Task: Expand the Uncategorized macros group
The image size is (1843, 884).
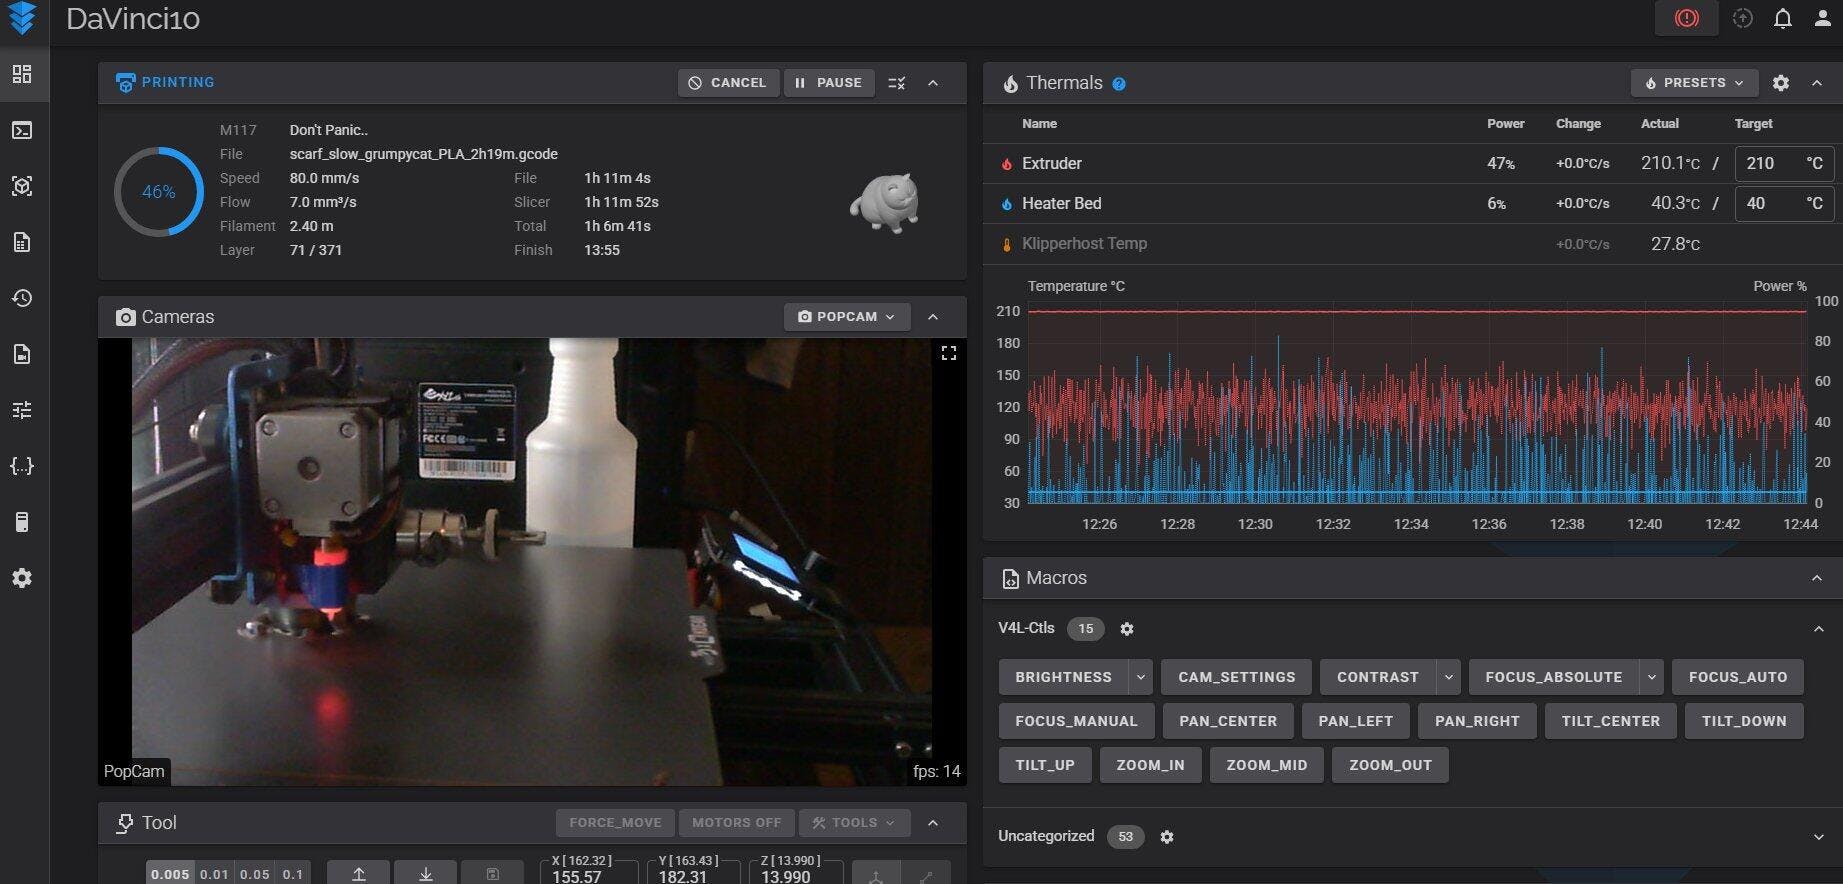Action: [1817, 836]
